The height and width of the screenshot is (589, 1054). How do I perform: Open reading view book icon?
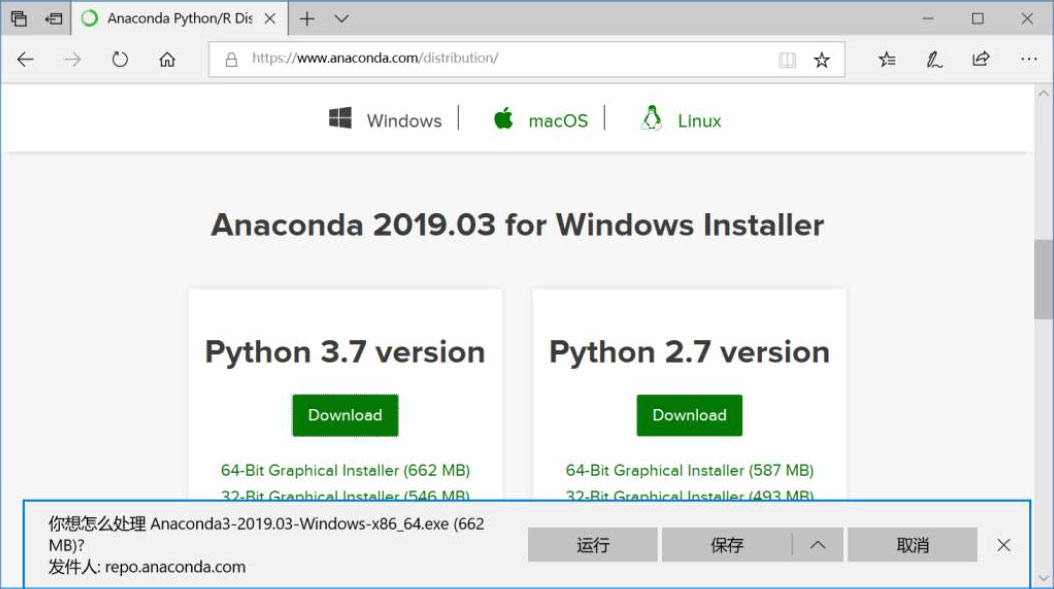click(x=787, y=60)
